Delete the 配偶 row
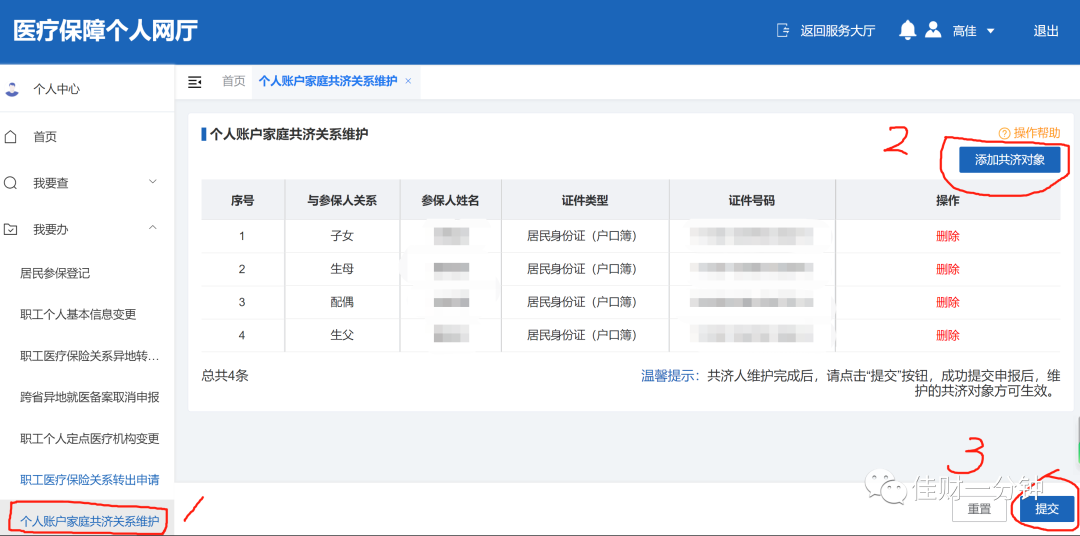 [x=948, y=302]
